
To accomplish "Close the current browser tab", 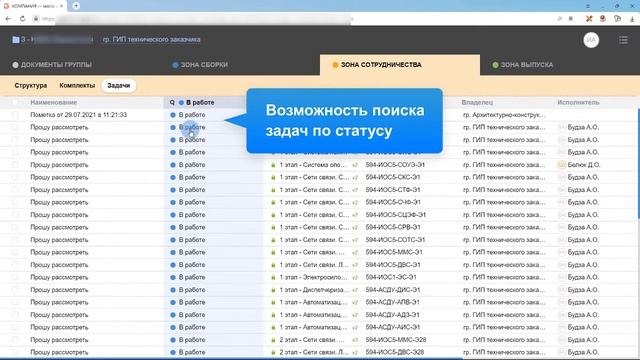I will [62, 6].
